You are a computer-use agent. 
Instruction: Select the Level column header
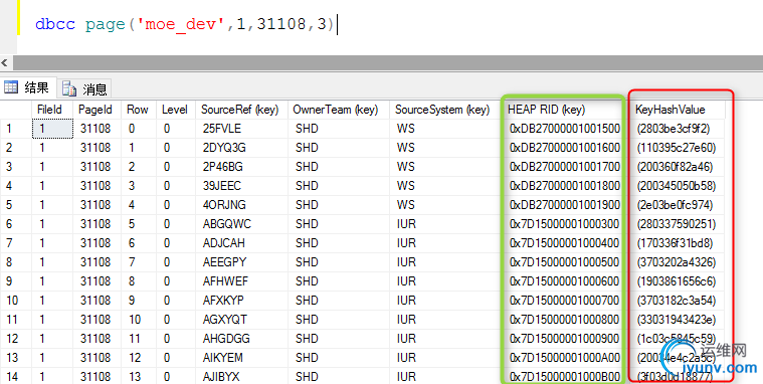point(176,110)
